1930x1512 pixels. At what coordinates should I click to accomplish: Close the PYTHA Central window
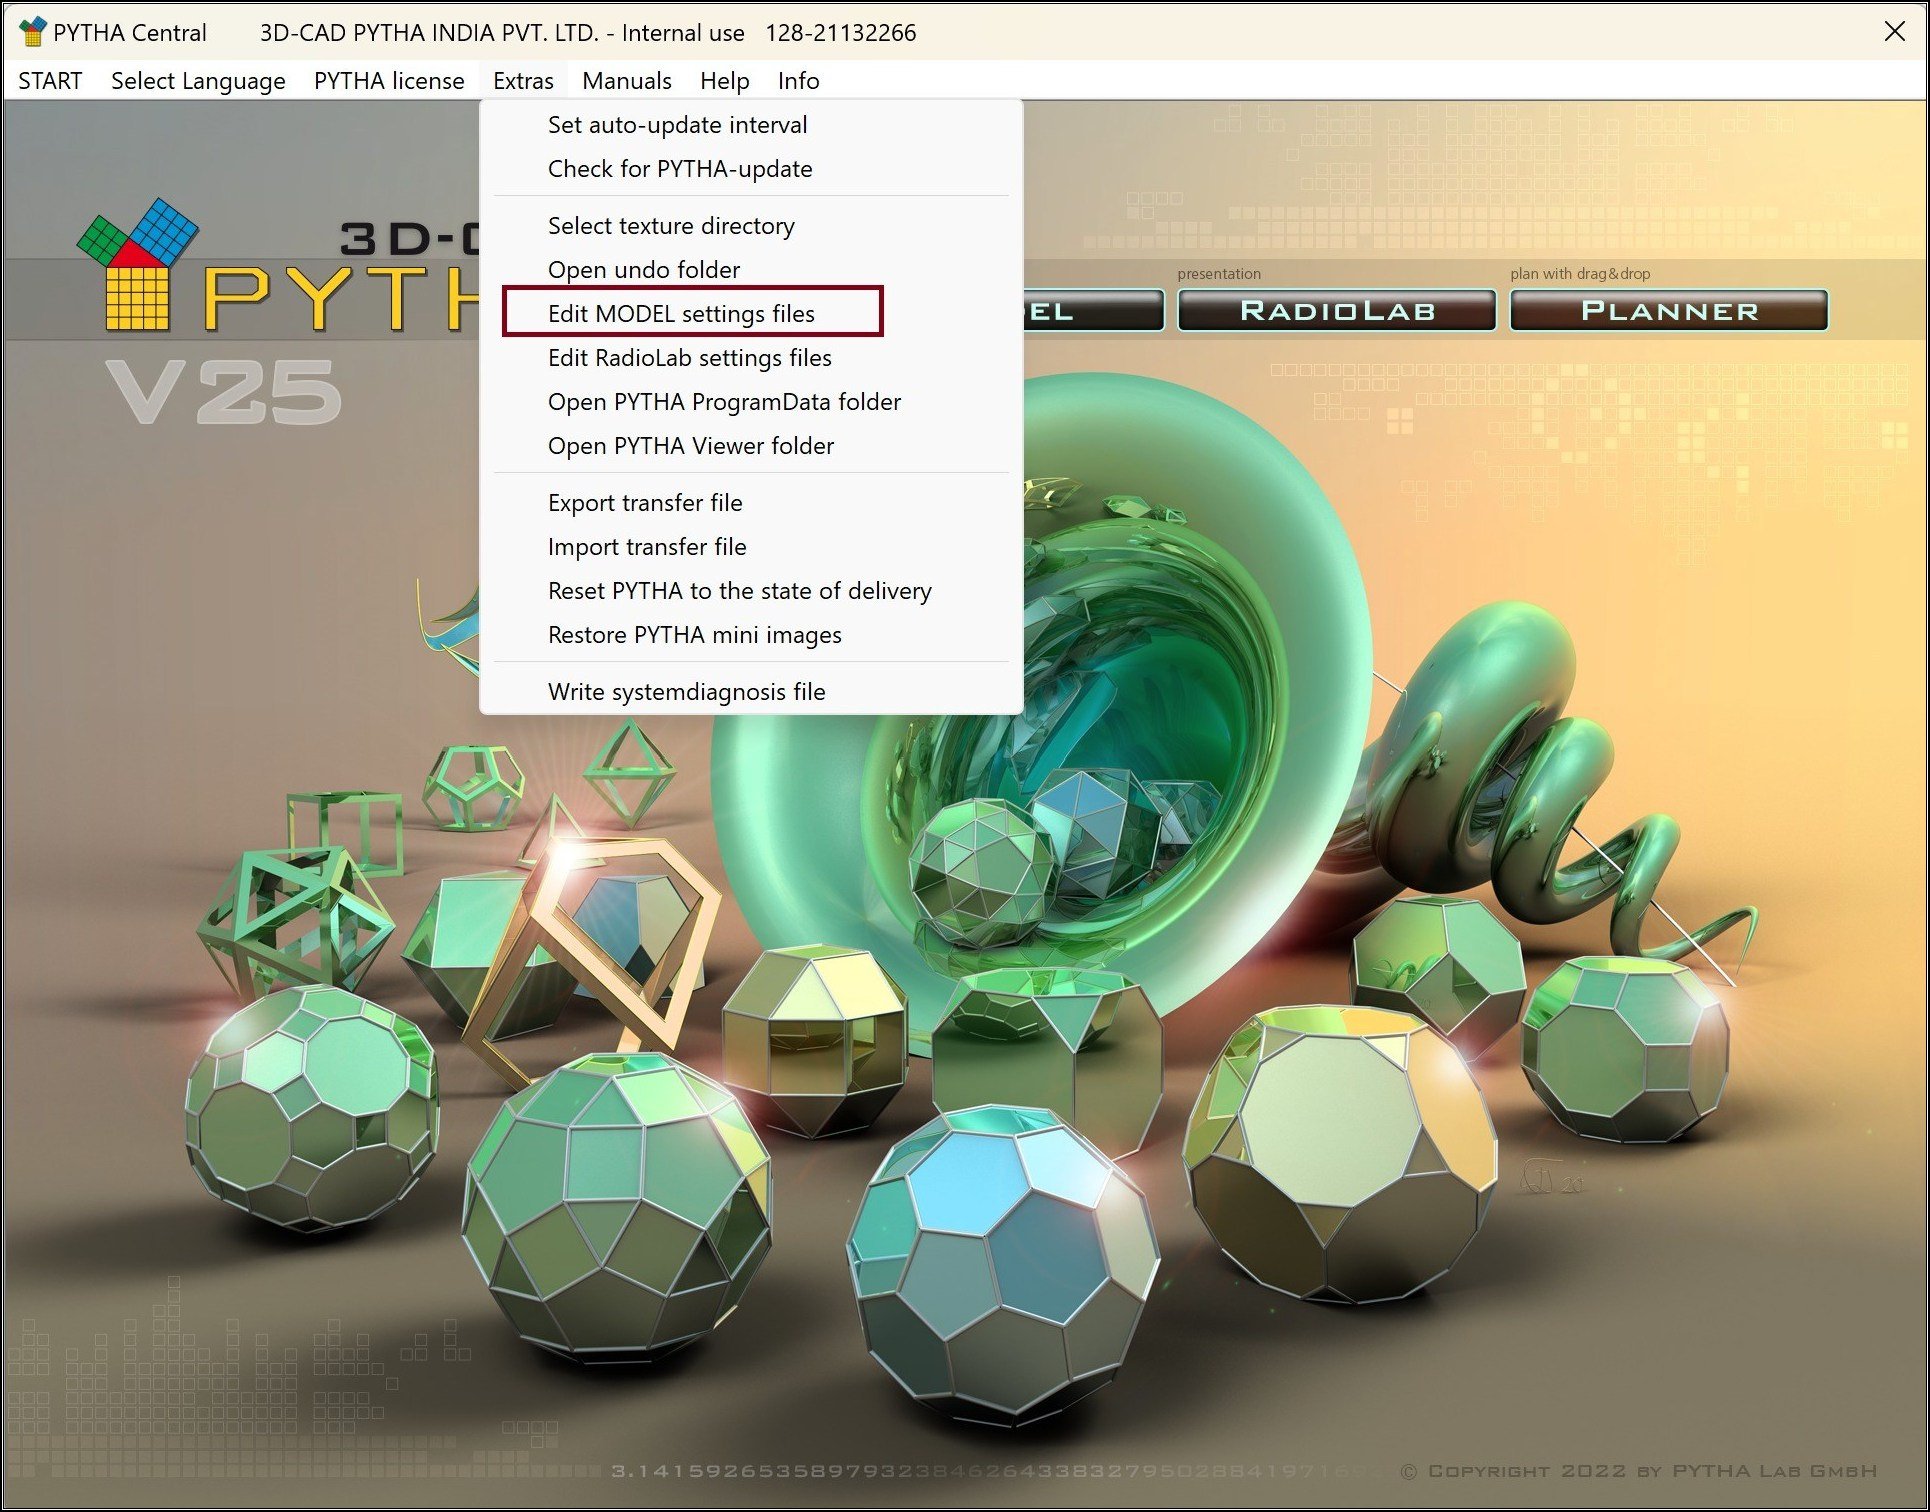1894,31
